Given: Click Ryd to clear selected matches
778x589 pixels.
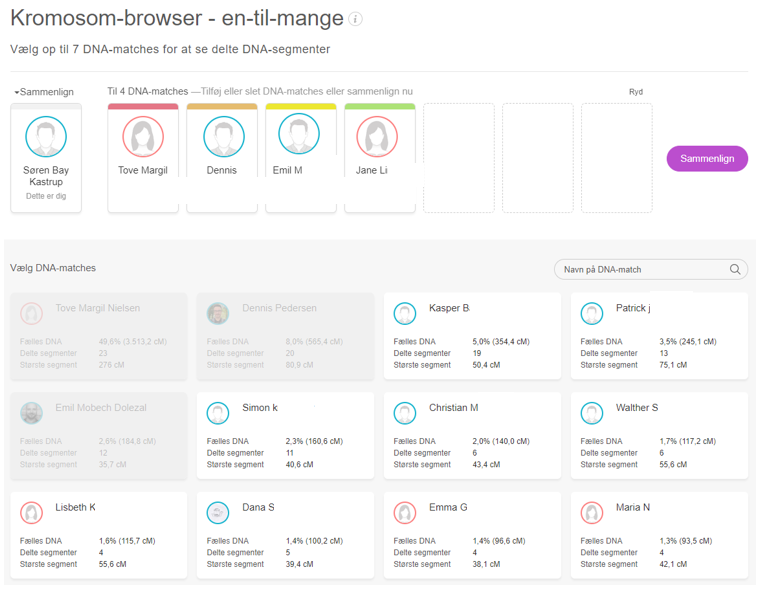Looking at the screenshot, I should click(635, 92).
